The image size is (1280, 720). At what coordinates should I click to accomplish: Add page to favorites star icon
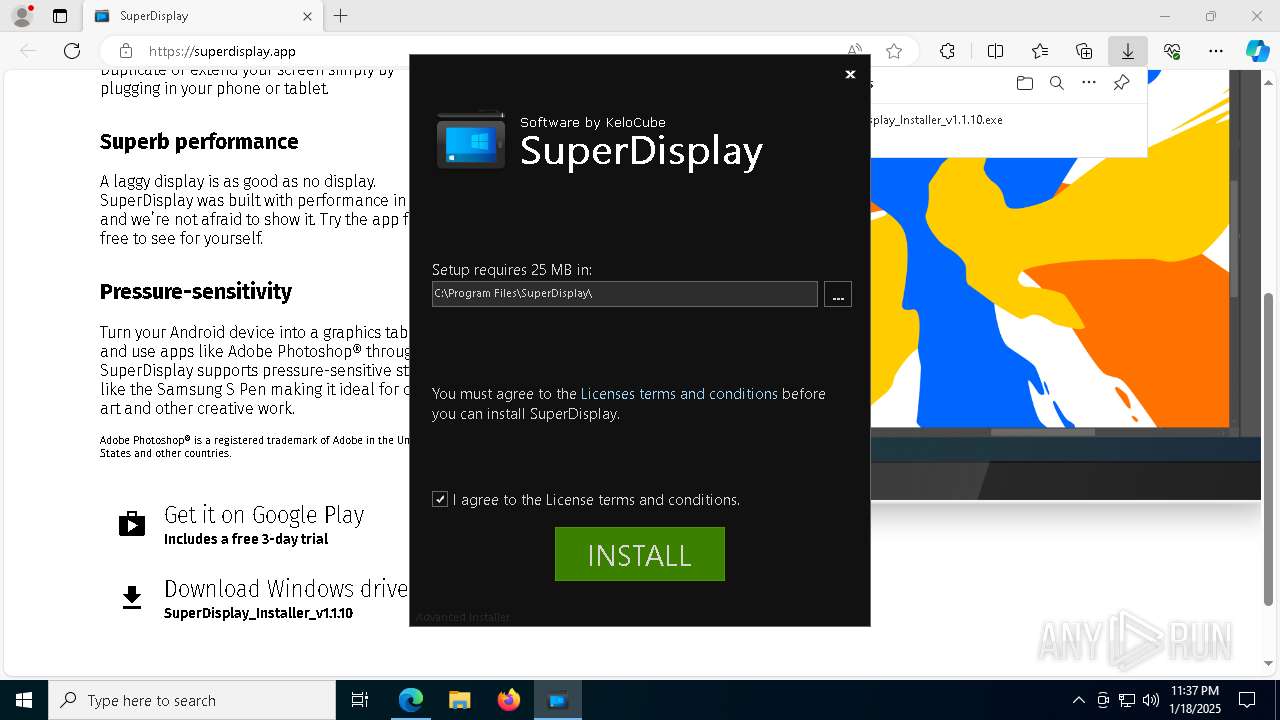tap(894, 51)
